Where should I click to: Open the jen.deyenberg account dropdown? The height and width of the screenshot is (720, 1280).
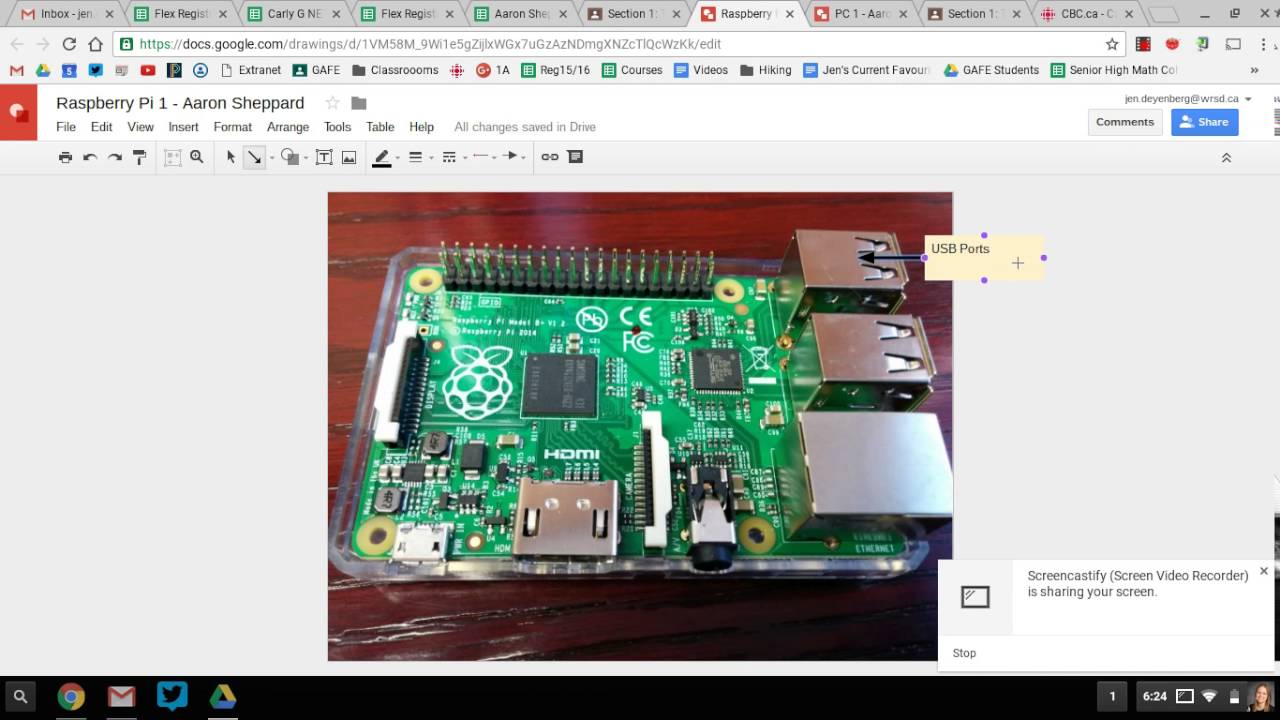[x=1188, y=99]
